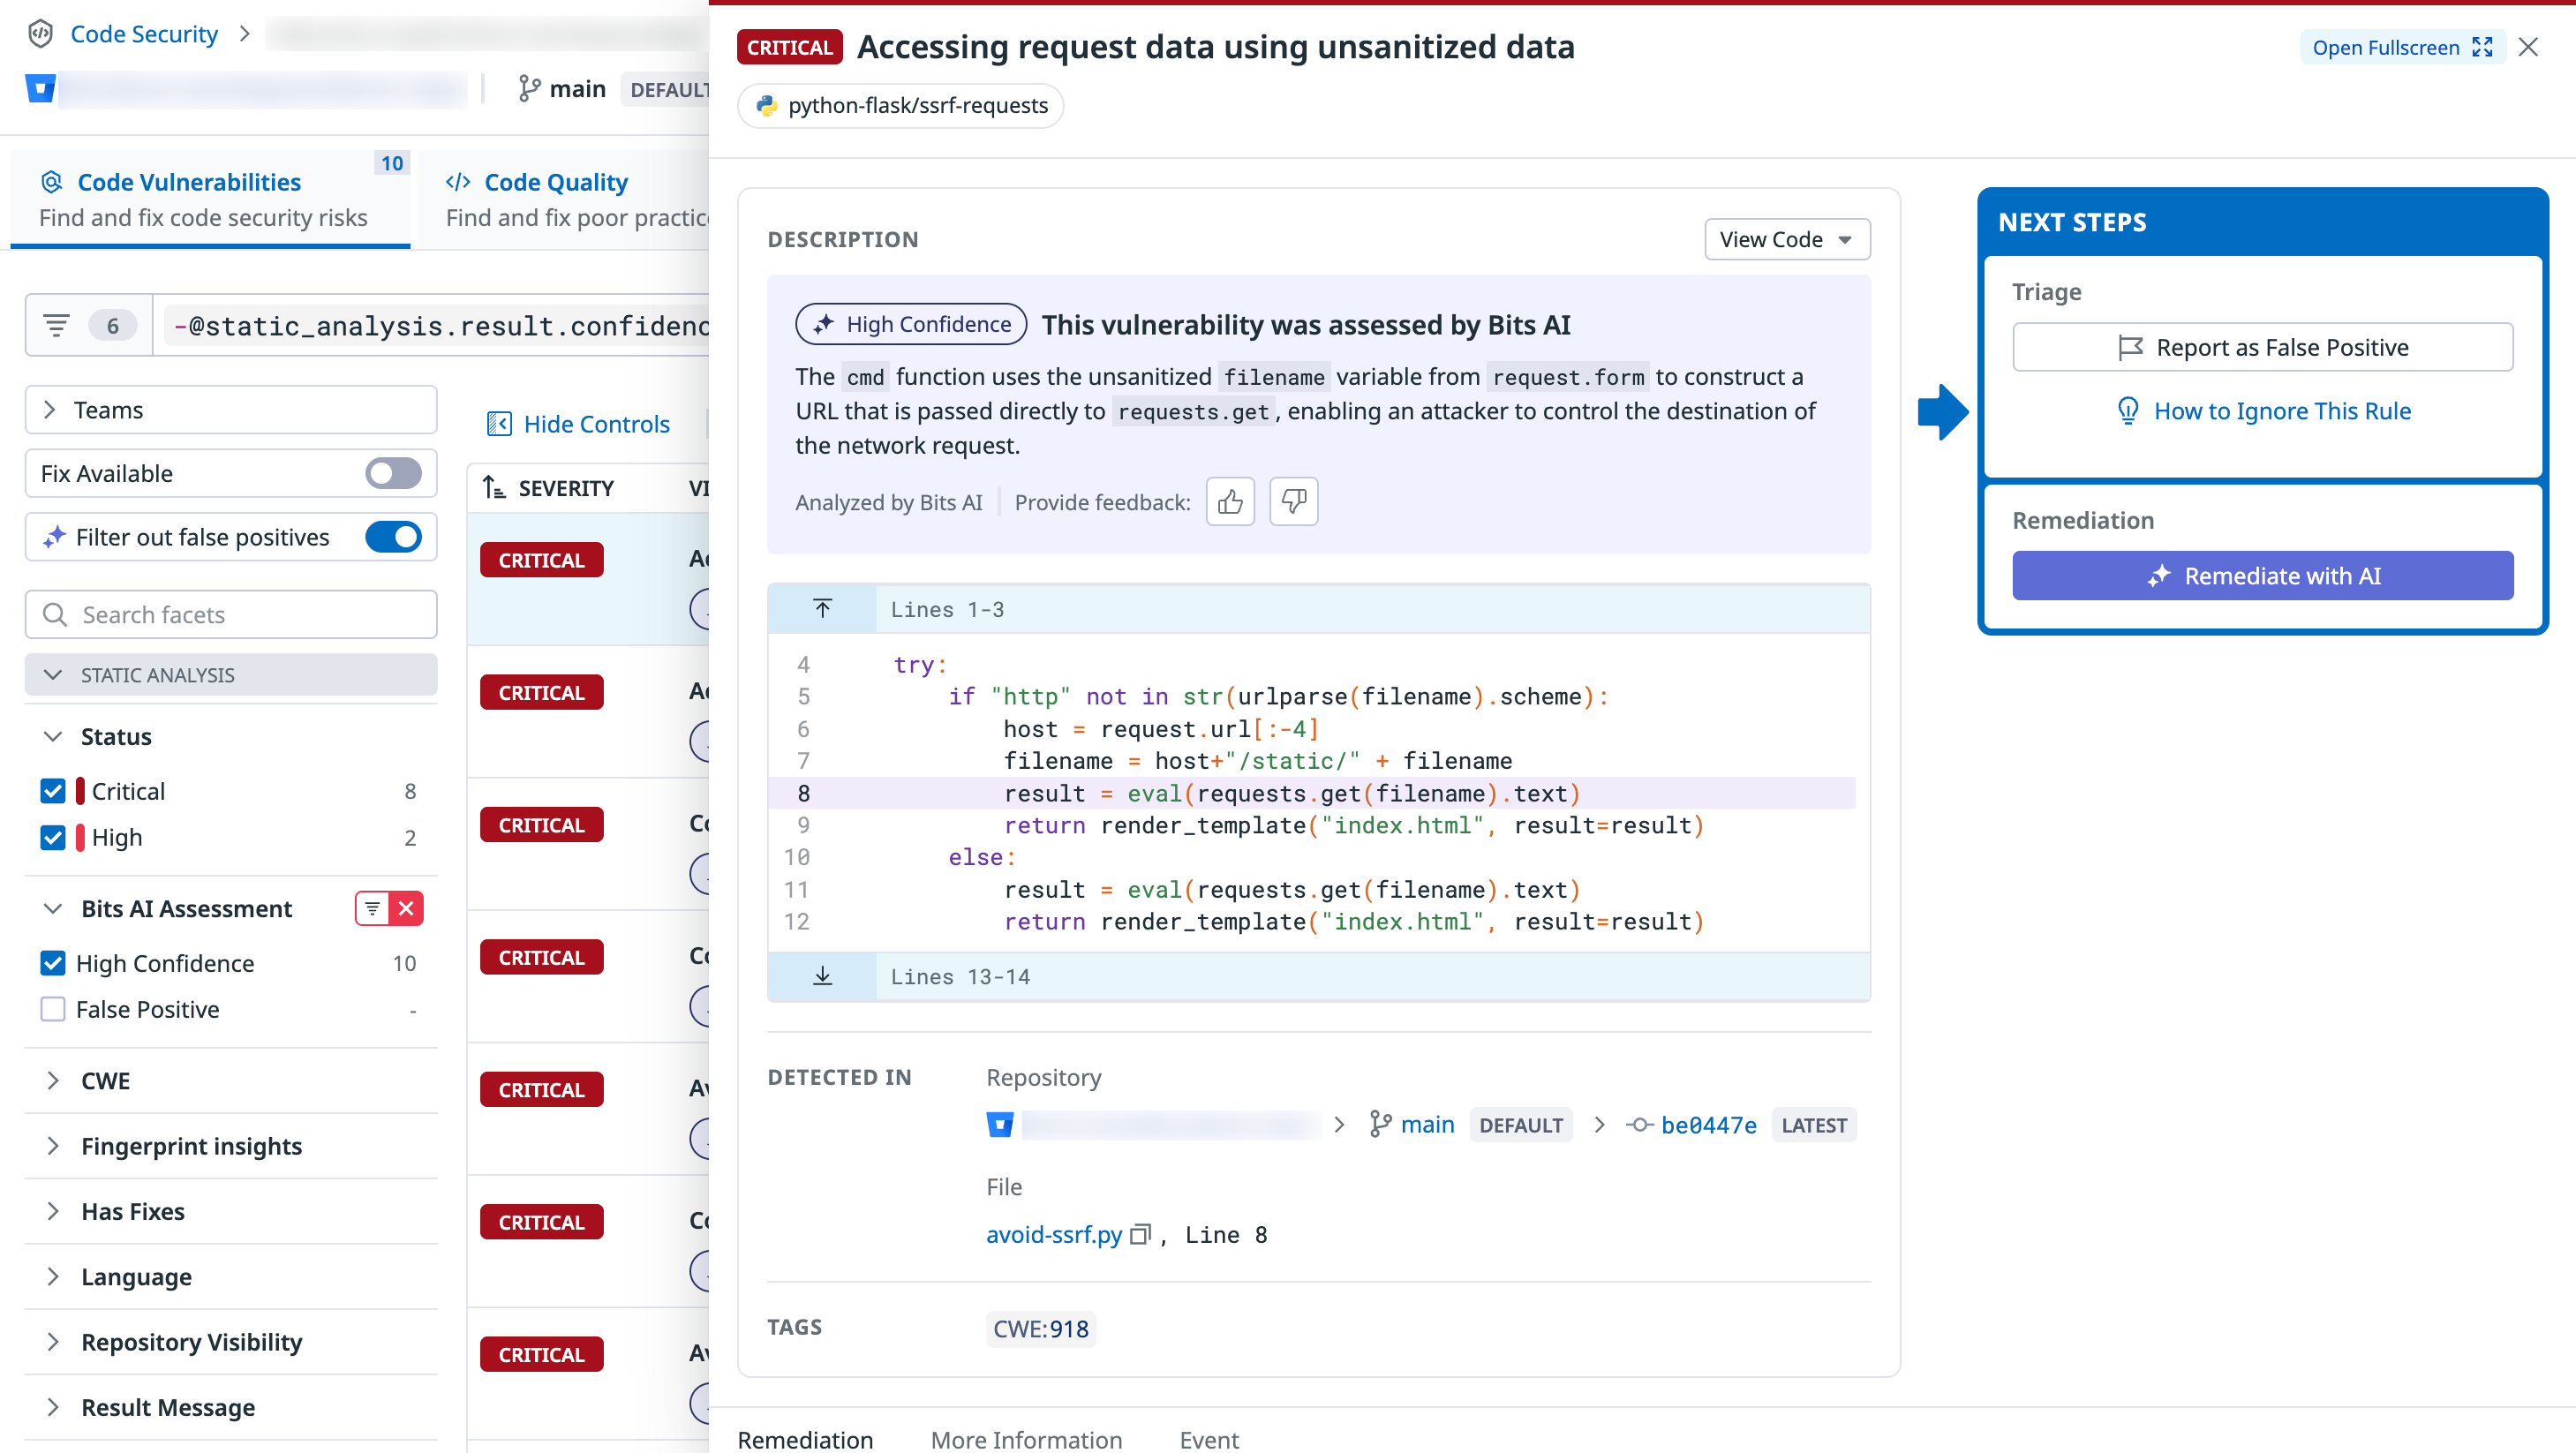Disable Filter out false positives switch
The image size is (2576, 1453).
coord(393,537)
